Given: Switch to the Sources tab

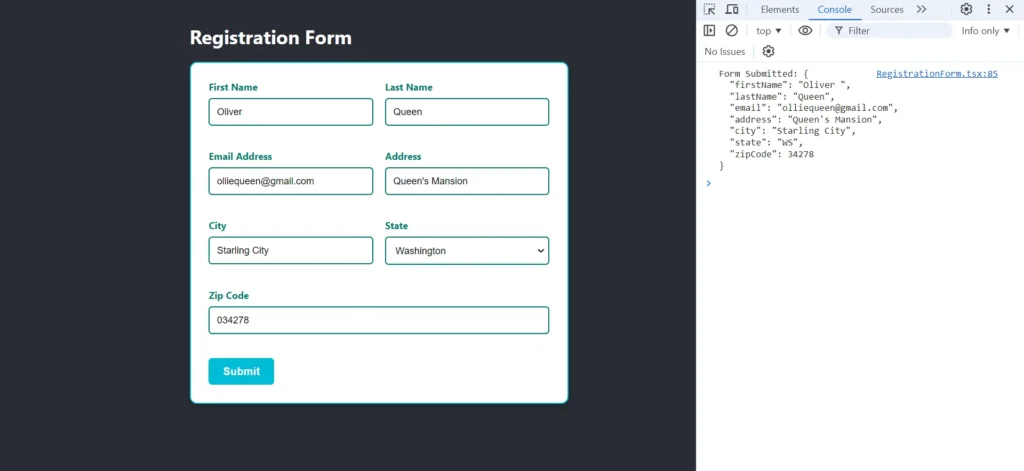Looking at the screenshot, I should coord(887,9).
